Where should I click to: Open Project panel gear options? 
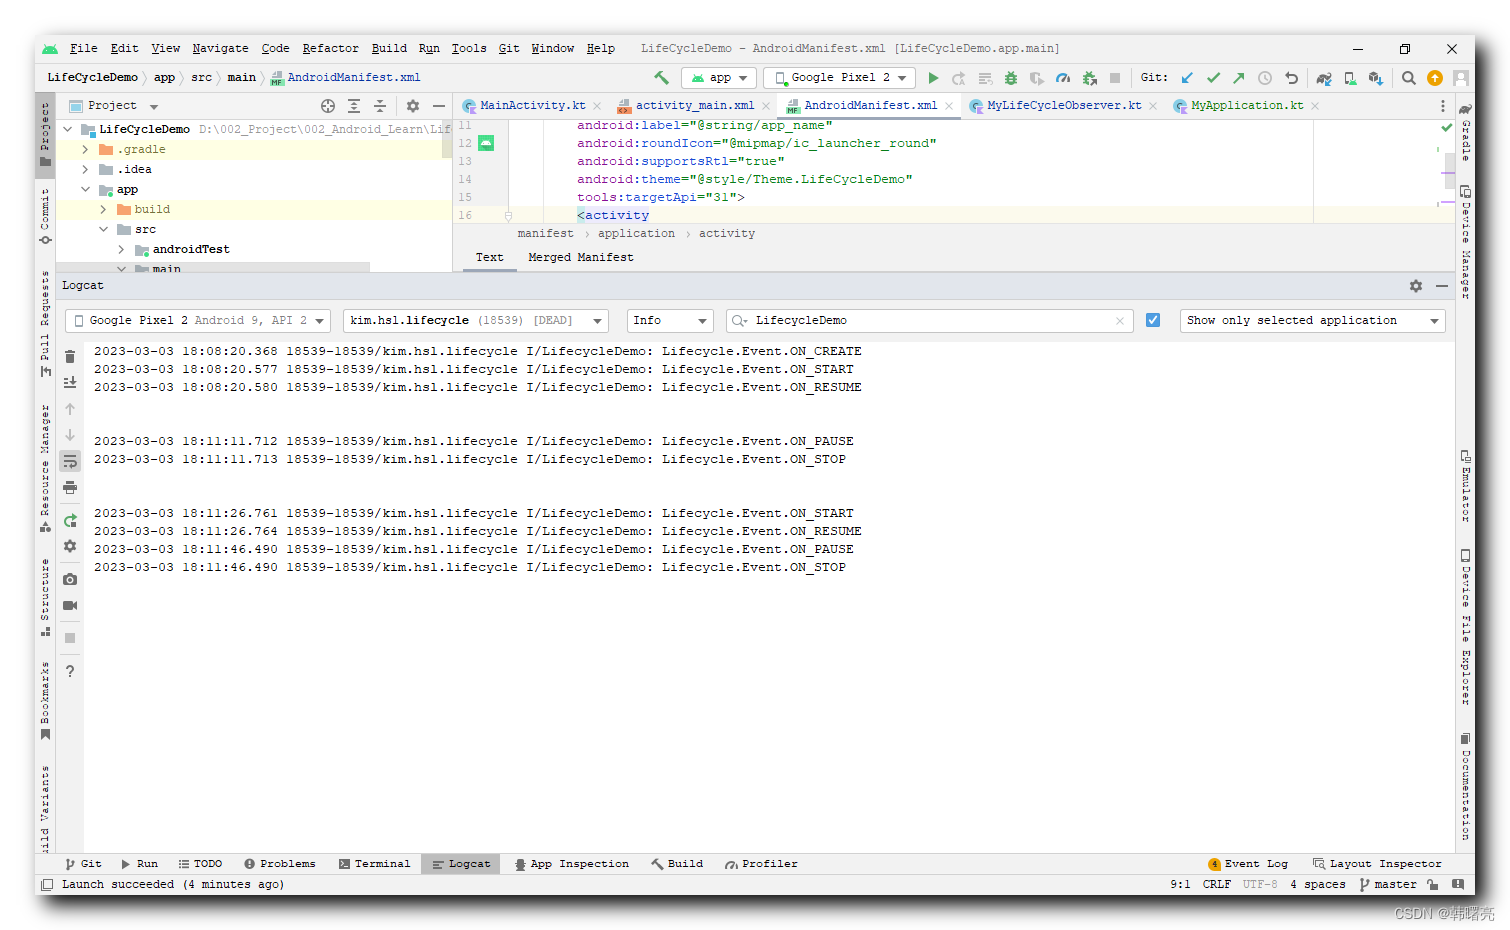pyautogui.click(x=413, y=106)
